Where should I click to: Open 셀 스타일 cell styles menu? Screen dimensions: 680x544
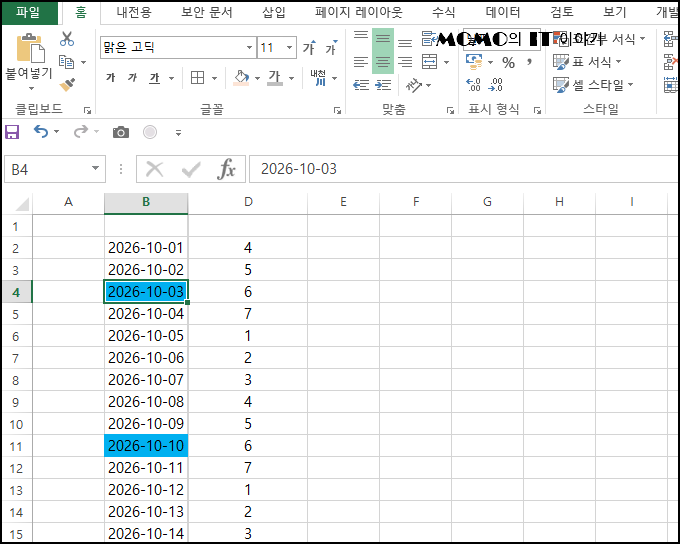click(593, 85)
